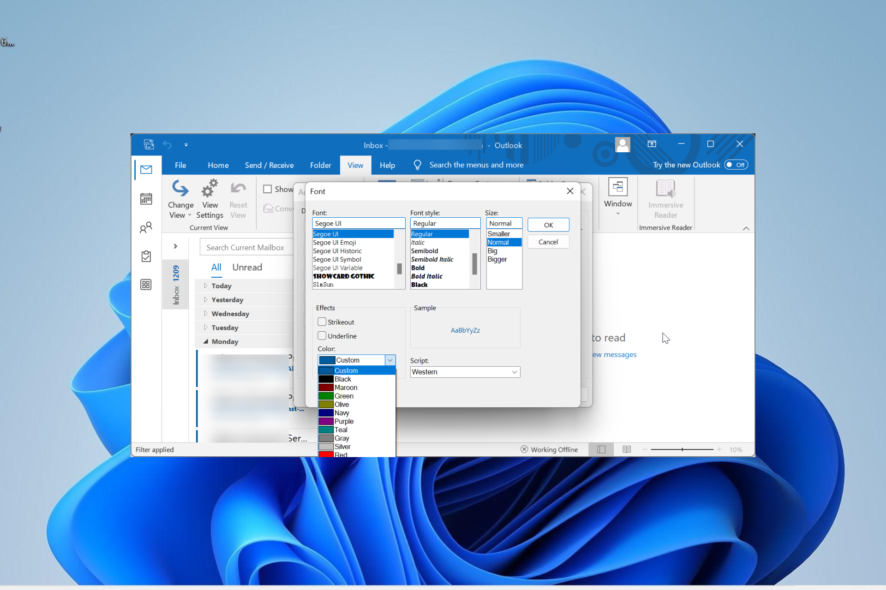The width and height of the screenshot is (886, 590).
Task: Expand the Today message group
Action: point(206,286)
